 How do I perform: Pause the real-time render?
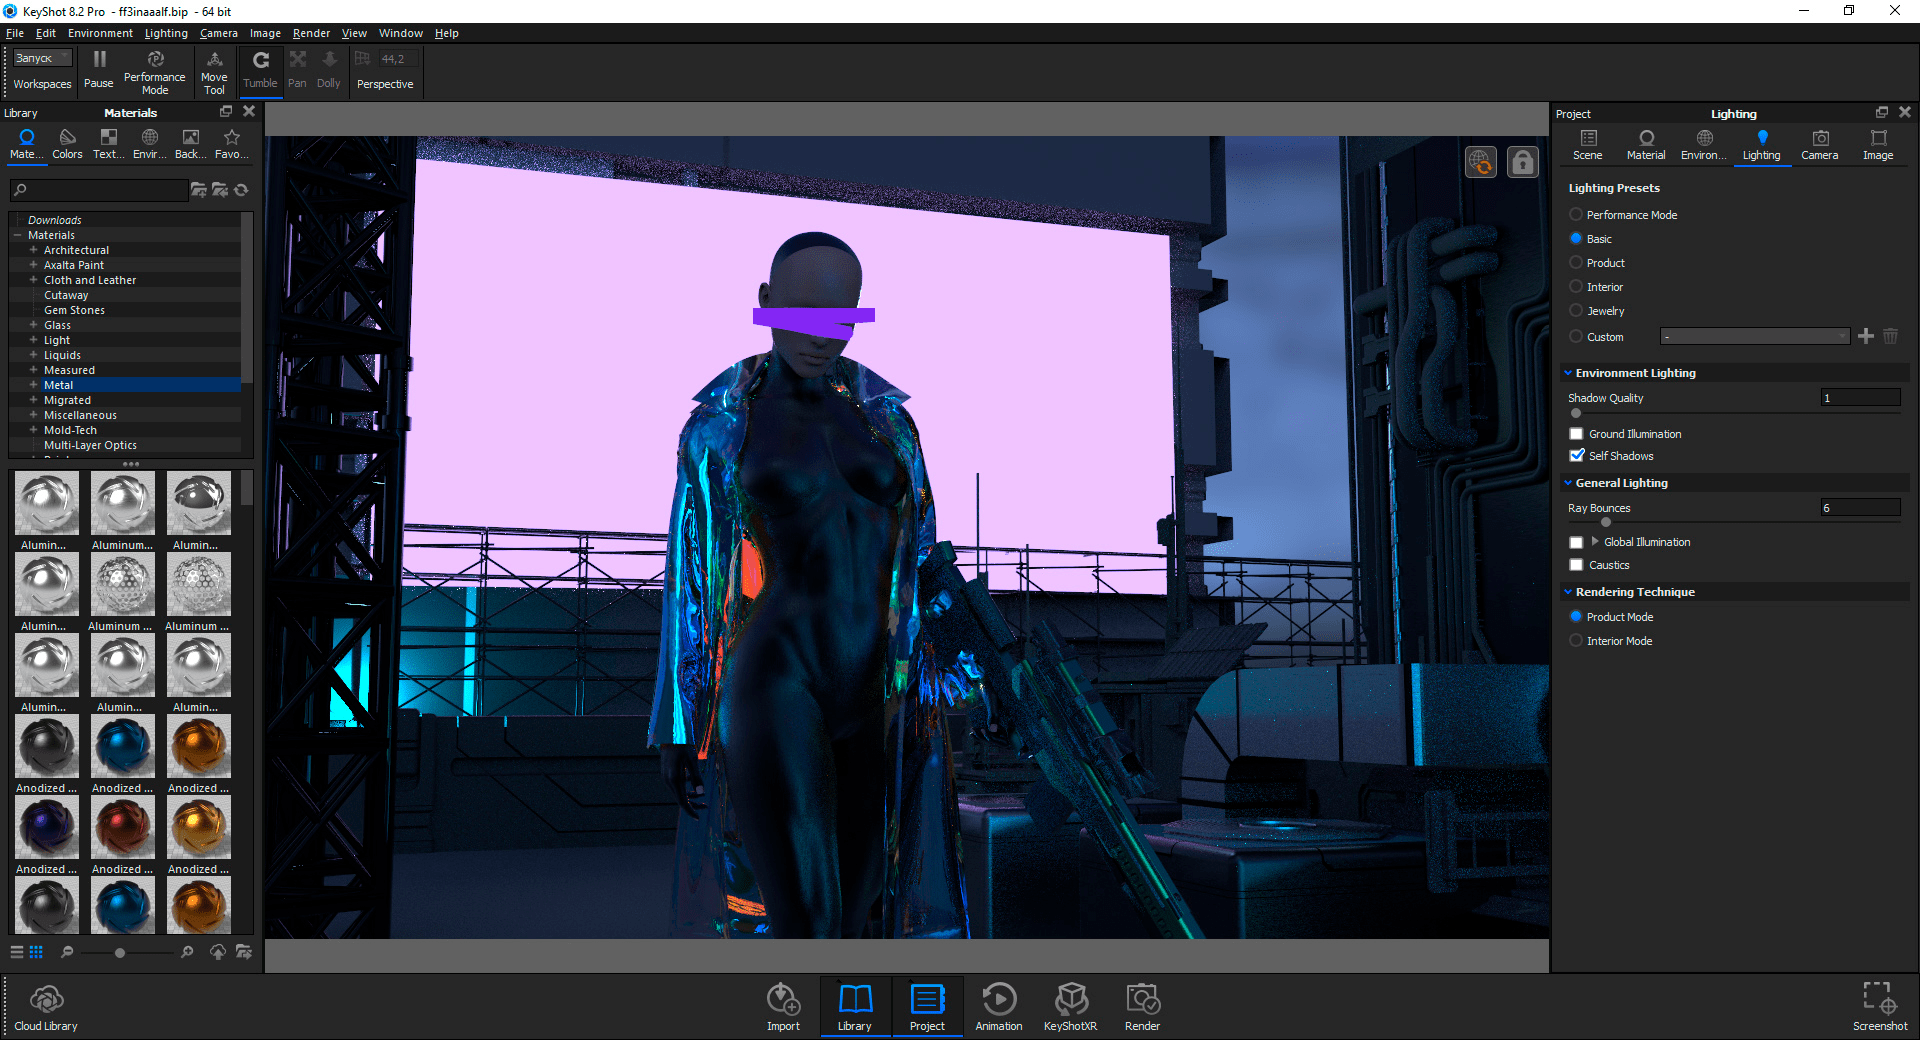(x=99, y=70)
